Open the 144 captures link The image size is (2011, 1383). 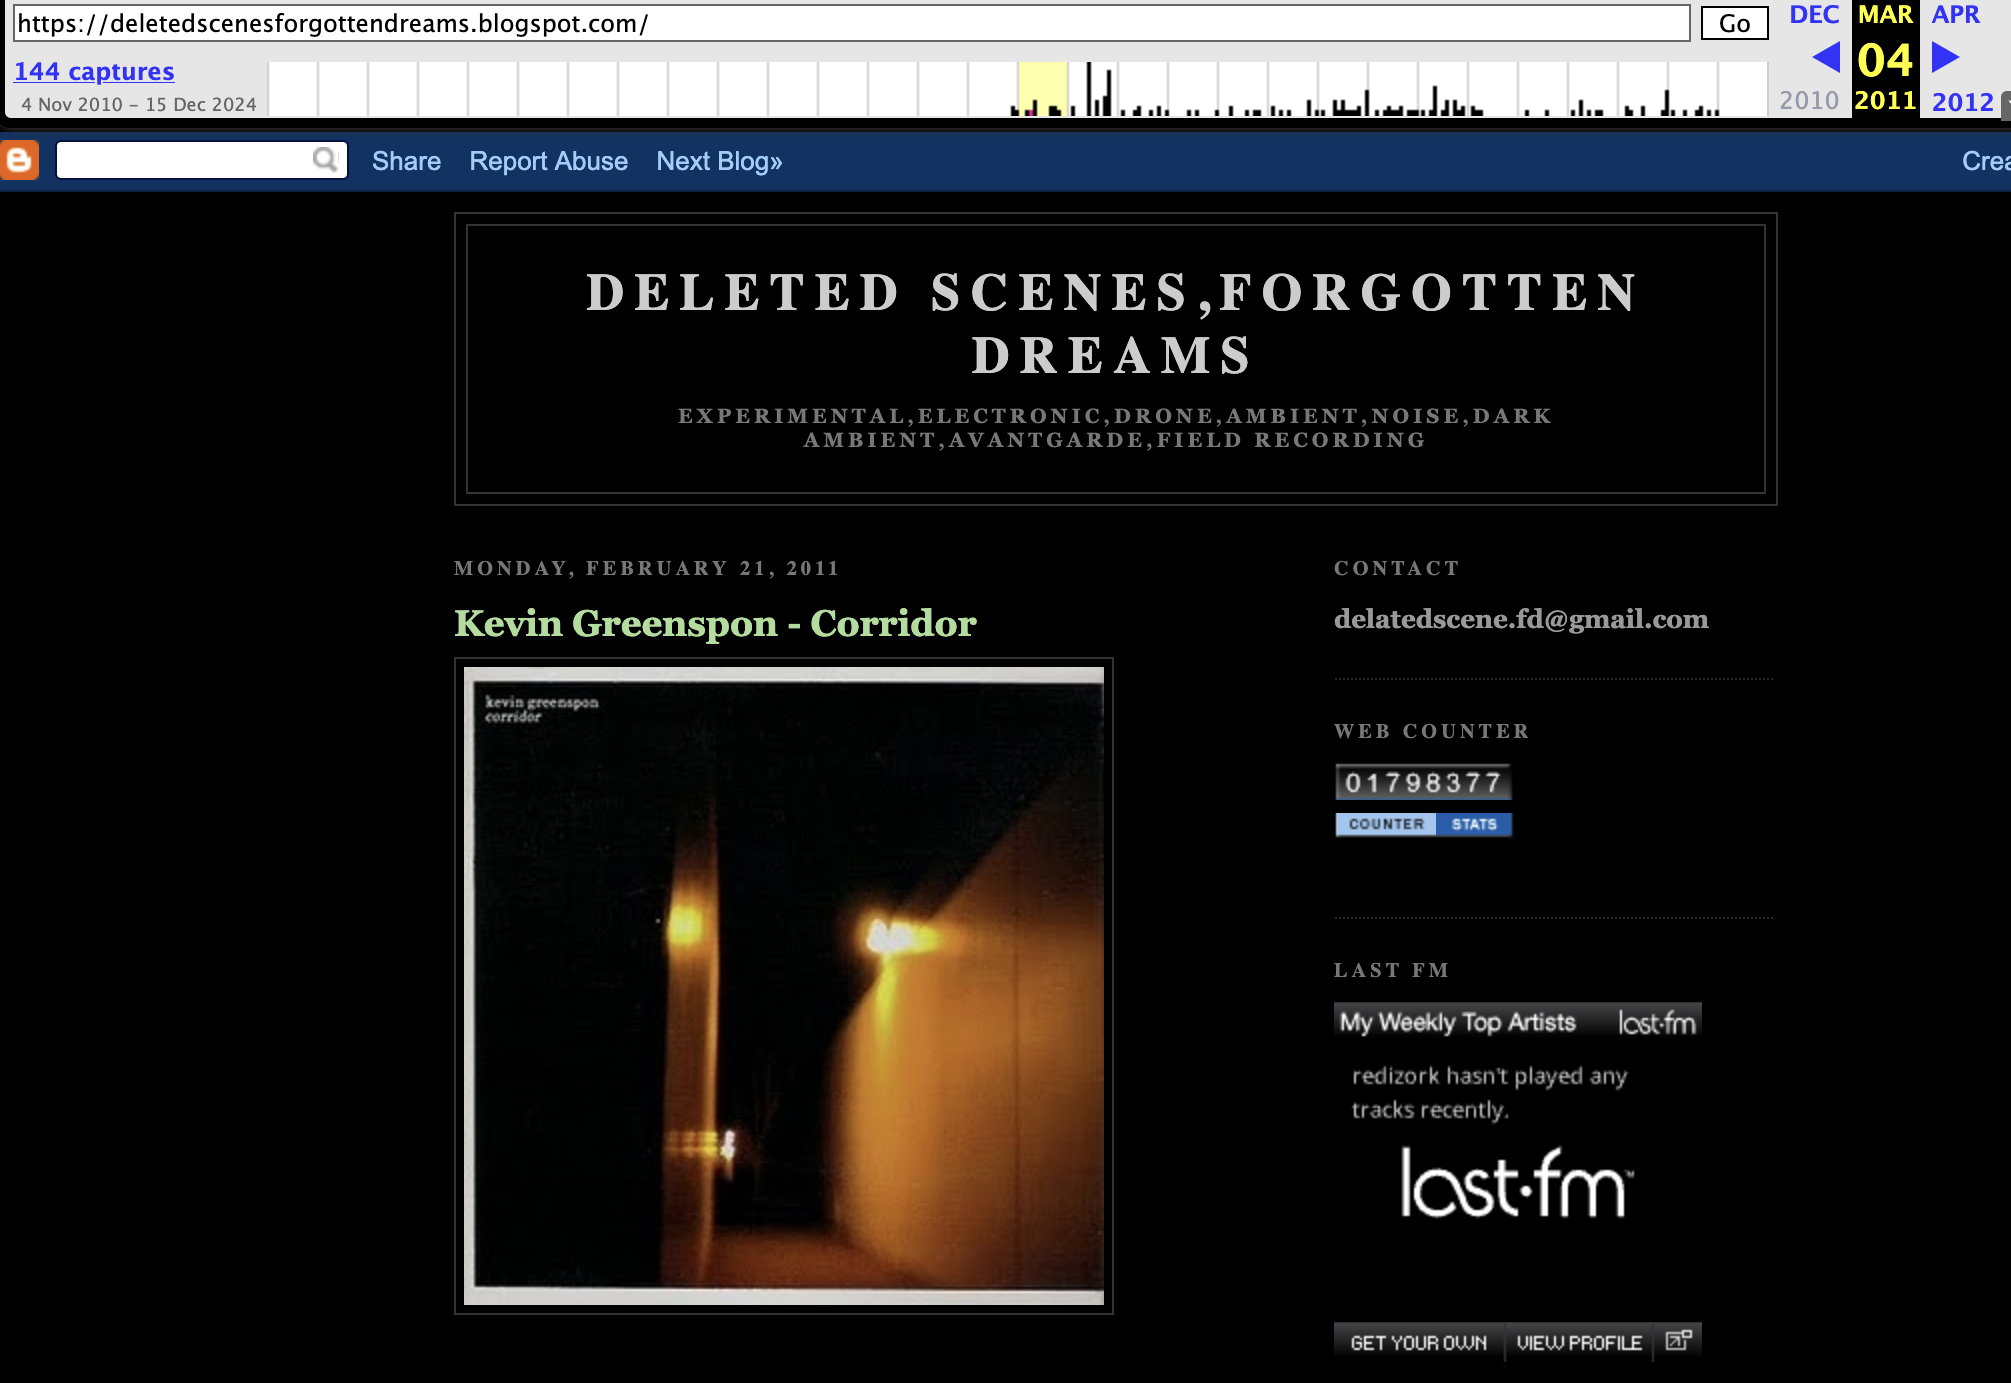[x=94, y=71]
